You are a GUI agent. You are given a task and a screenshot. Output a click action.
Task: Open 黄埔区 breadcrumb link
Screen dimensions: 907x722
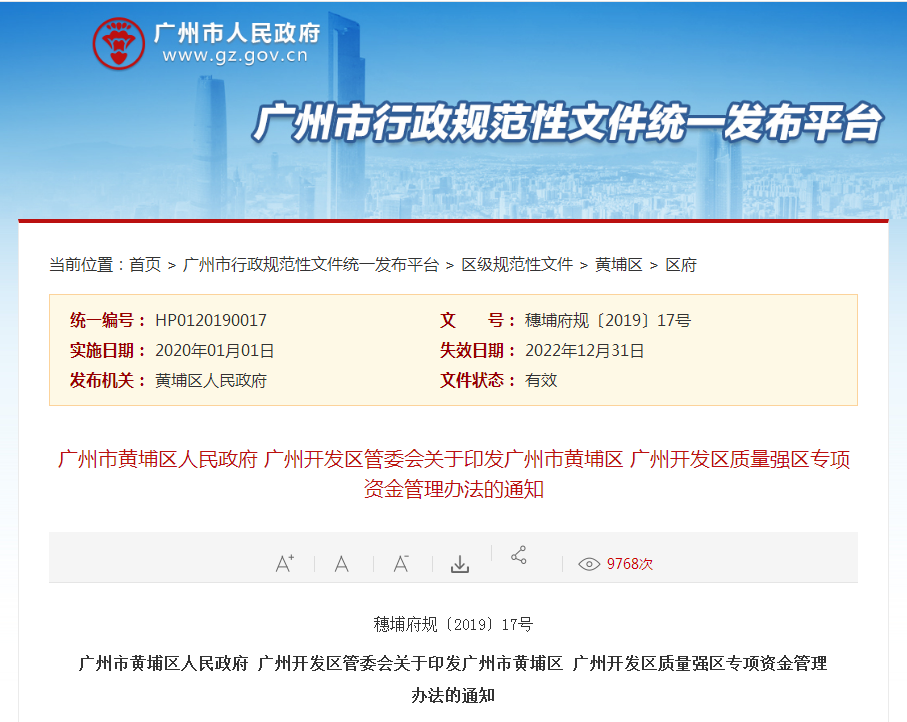pos(619,265)
